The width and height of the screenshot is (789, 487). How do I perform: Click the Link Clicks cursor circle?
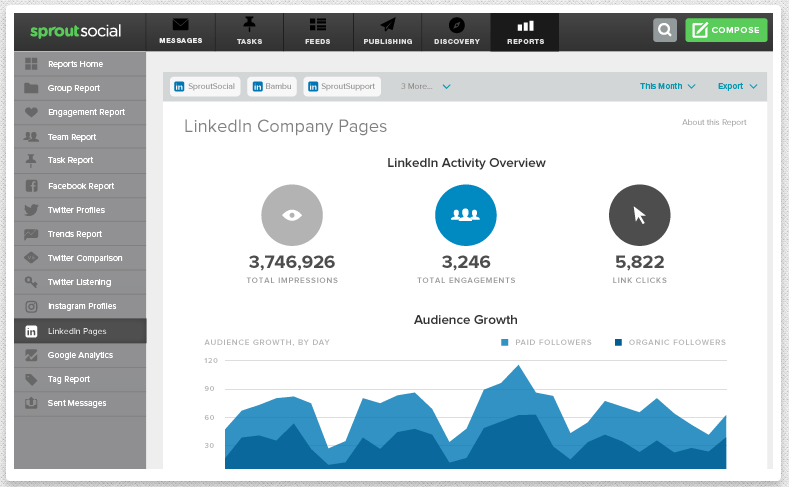640,215
